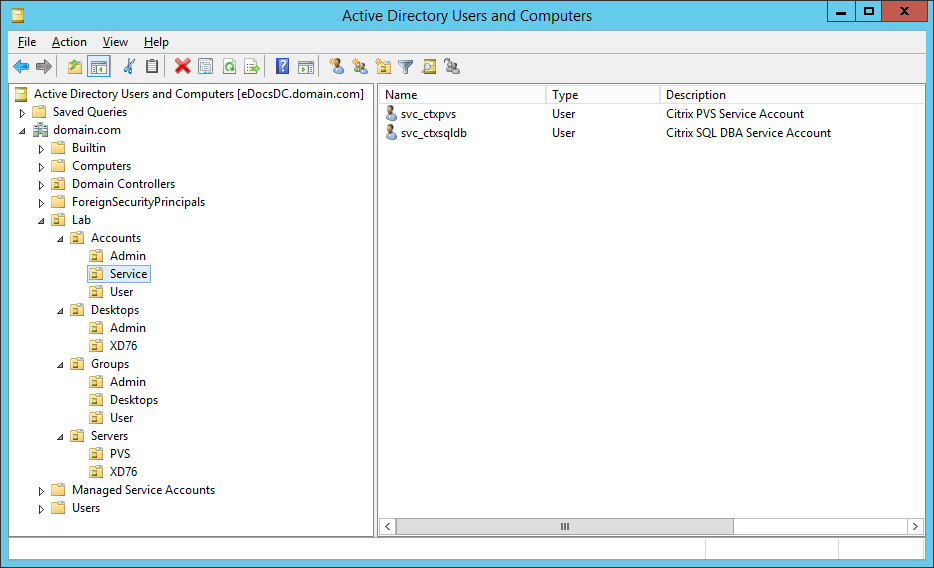
Task: Sort list by the Name column header
Action: [x=462, y=95]
